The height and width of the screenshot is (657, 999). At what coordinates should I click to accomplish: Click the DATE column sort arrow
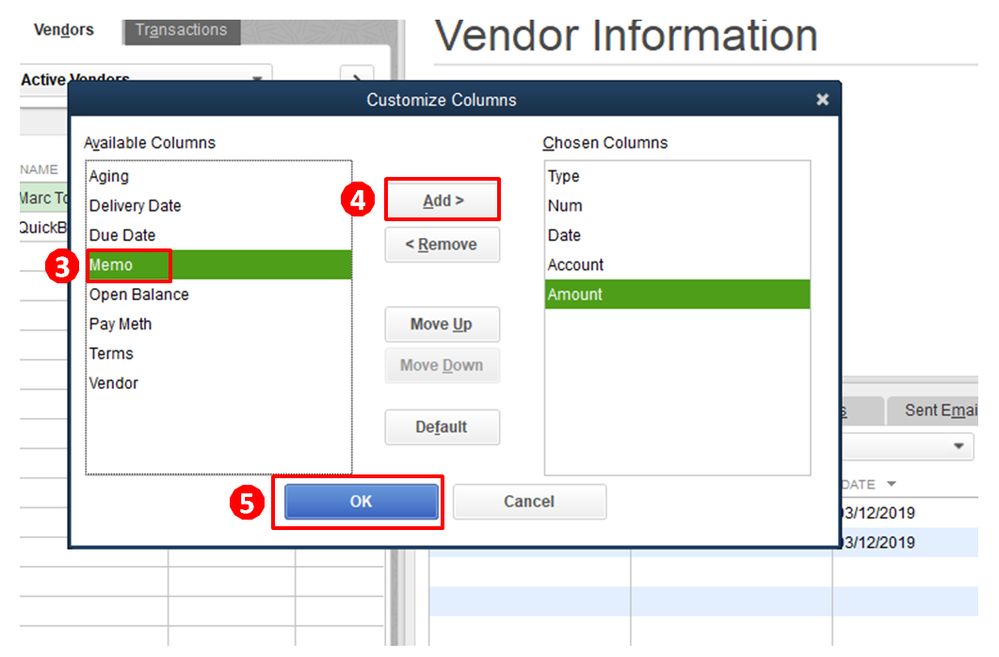891,484
